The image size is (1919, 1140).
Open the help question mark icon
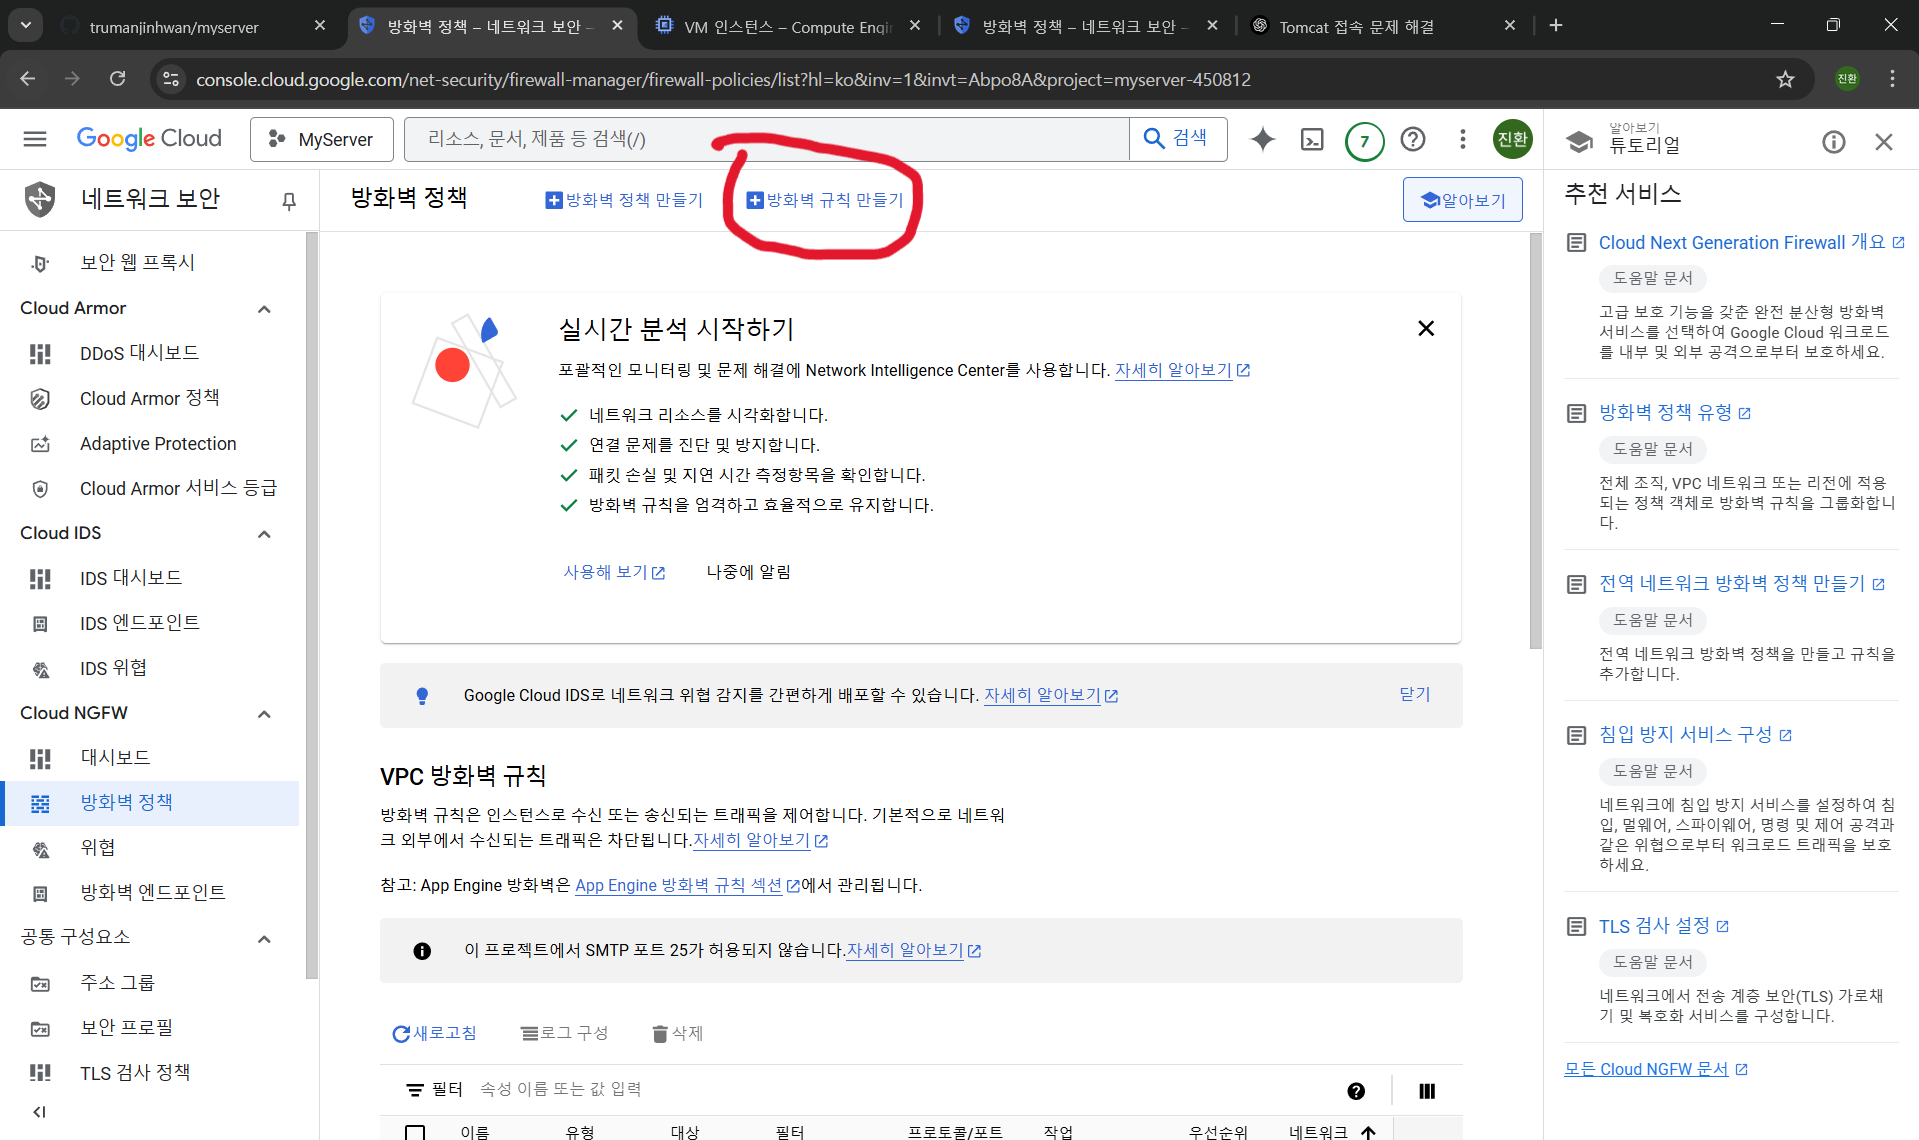[1413, 140]
